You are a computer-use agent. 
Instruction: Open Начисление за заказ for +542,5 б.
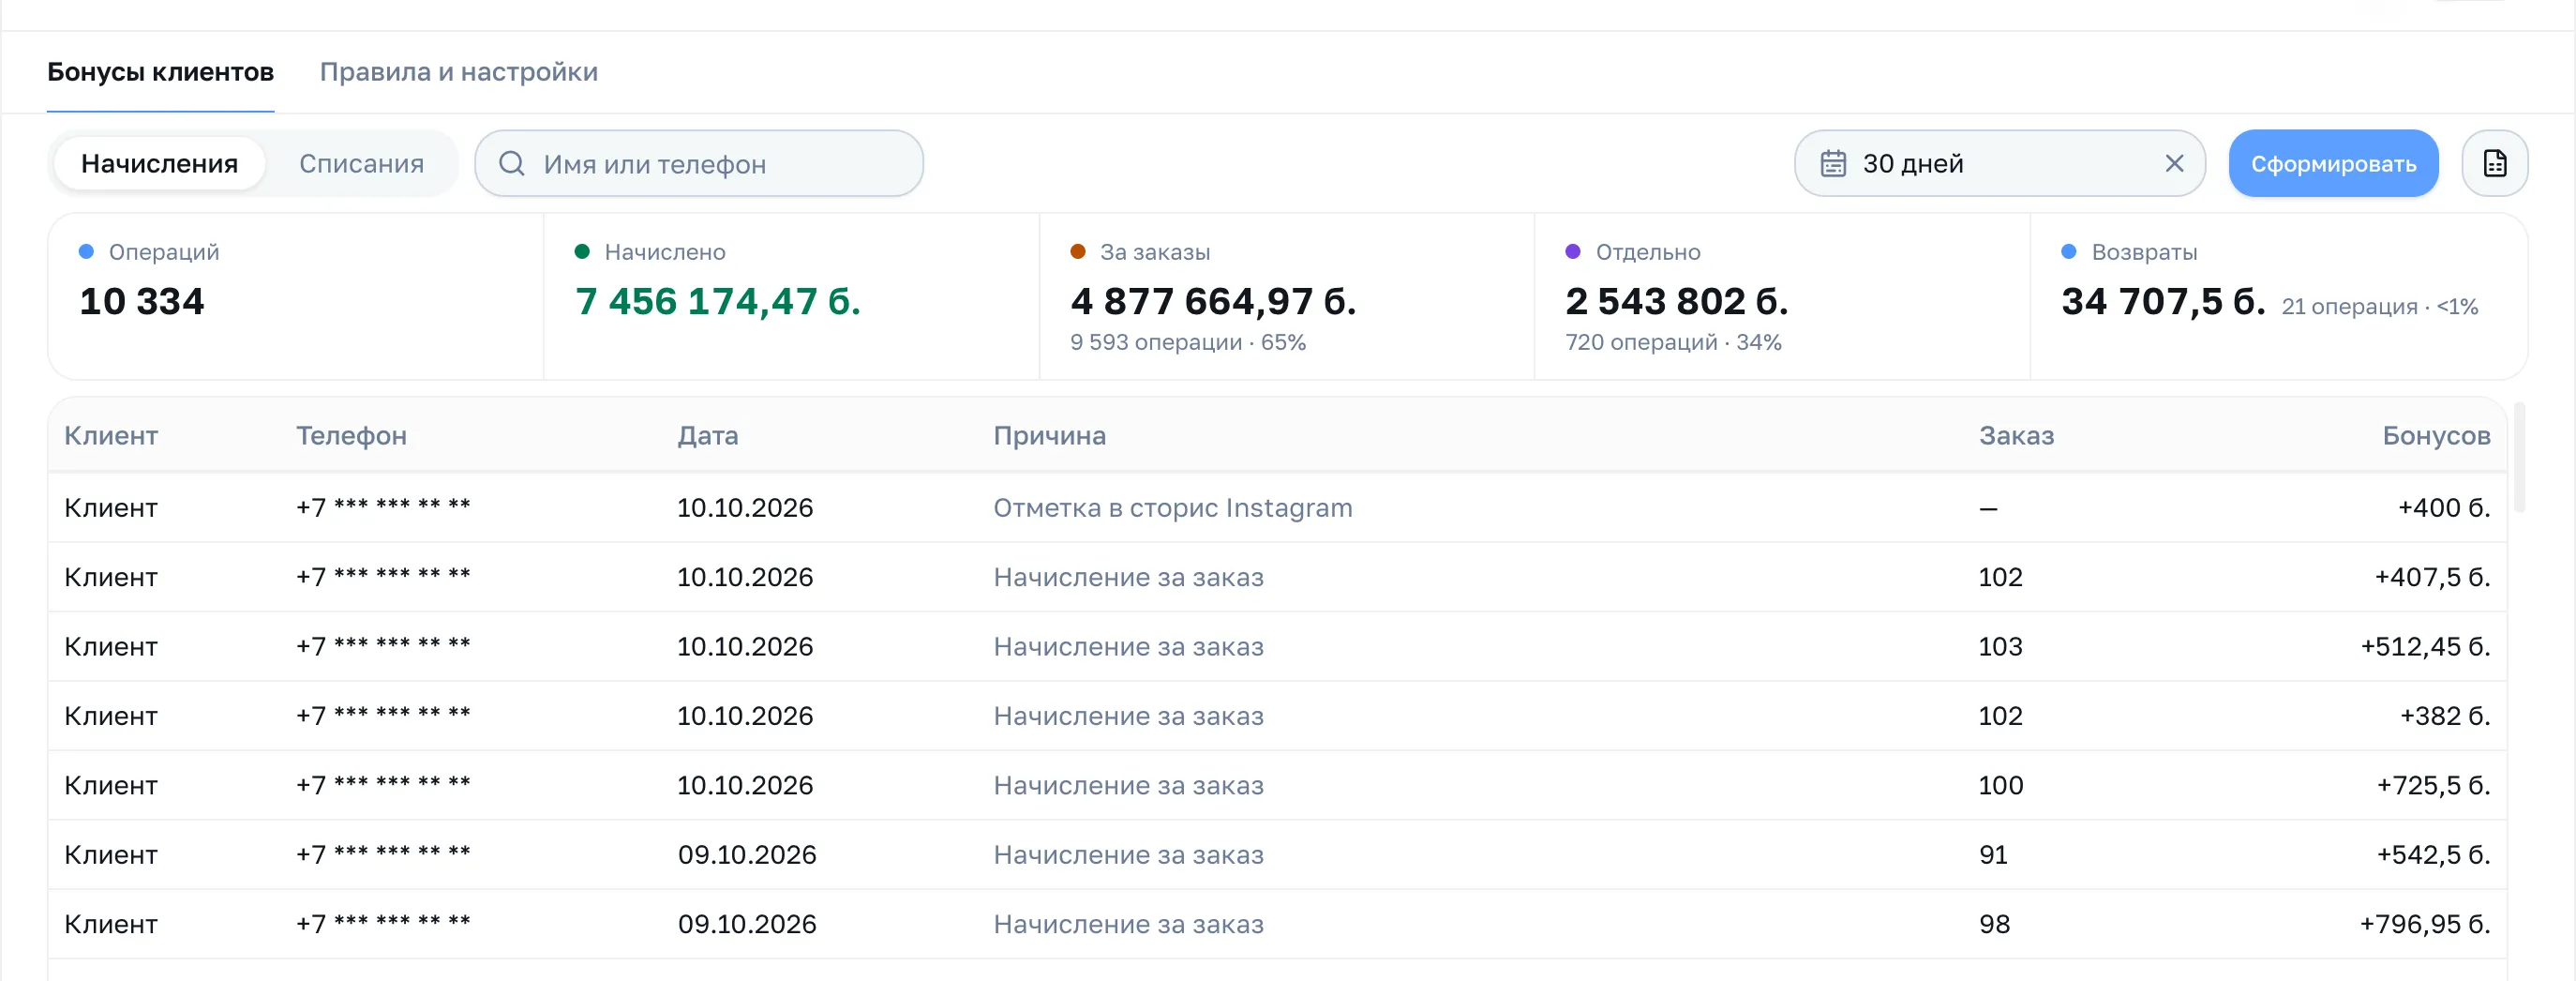point(1128,854)
